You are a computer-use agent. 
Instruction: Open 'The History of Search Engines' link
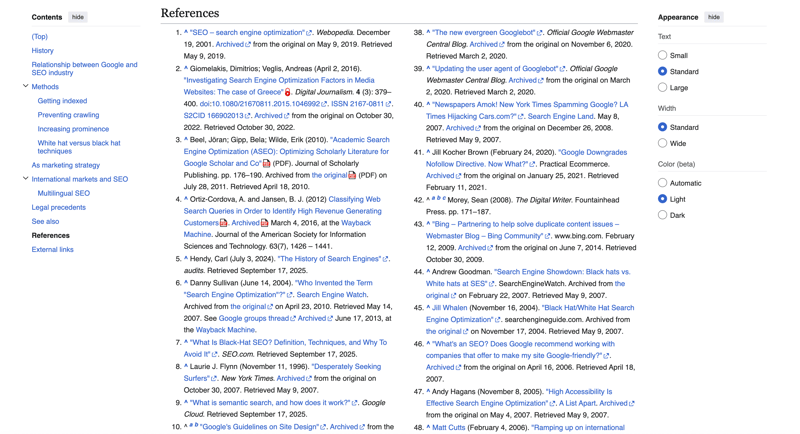pos(329,259)
